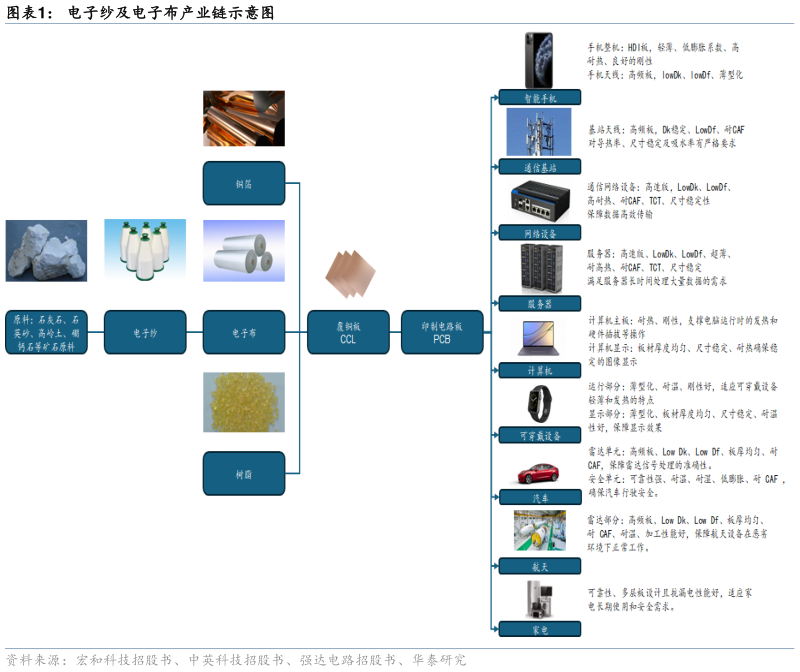Viewport: 800px width, 672px height.
Task: Click the 印制电路板 PCB box
Action: (442, 333)
